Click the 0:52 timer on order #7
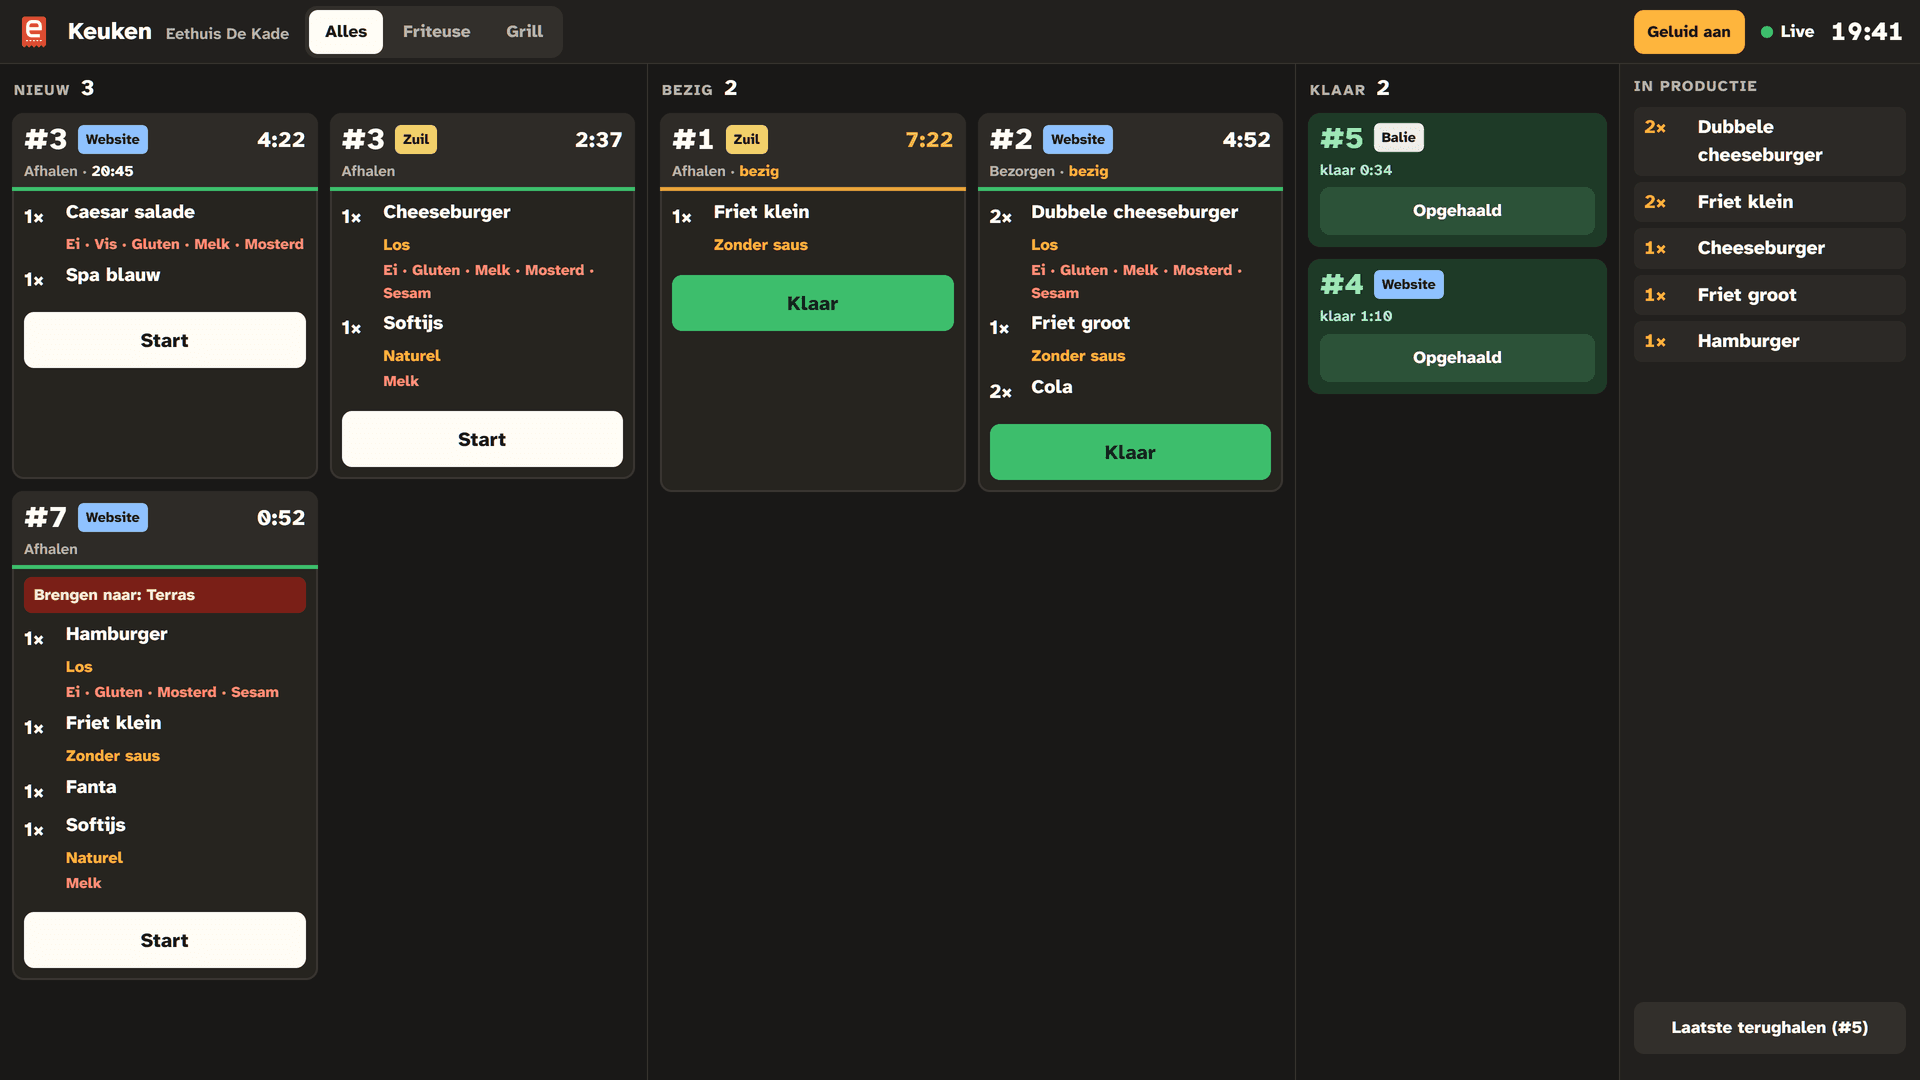 click(x=281, y=518)
